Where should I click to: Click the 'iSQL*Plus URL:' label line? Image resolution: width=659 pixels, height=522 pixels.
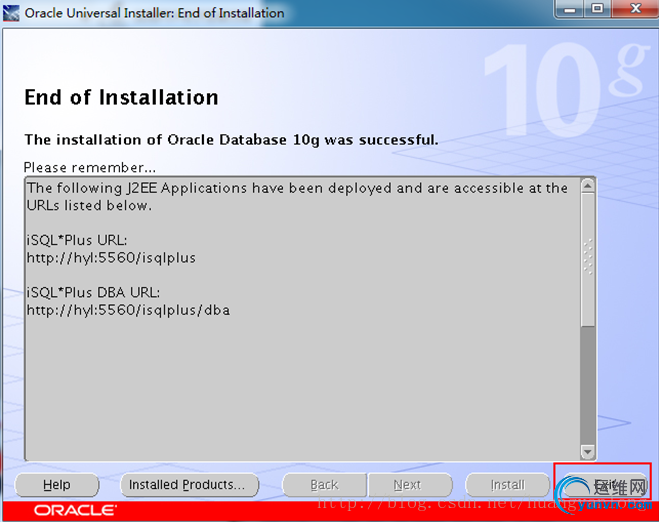click(x=77, y=240)
